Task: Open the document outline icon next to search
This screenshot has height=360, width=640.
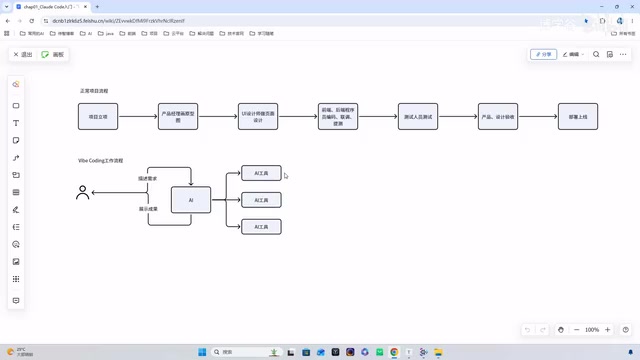Action: coord(610,54)
